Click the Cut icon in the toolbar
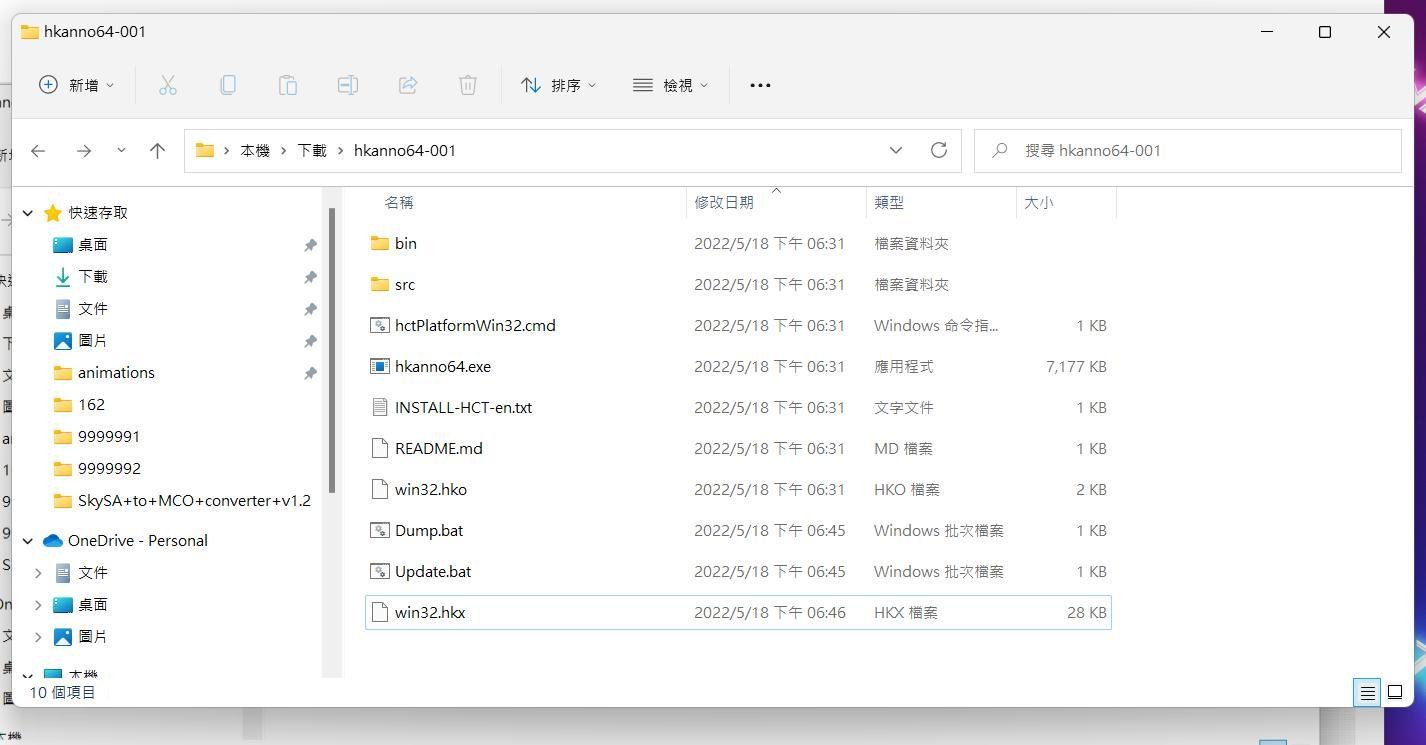 click(x=167, y=85)
